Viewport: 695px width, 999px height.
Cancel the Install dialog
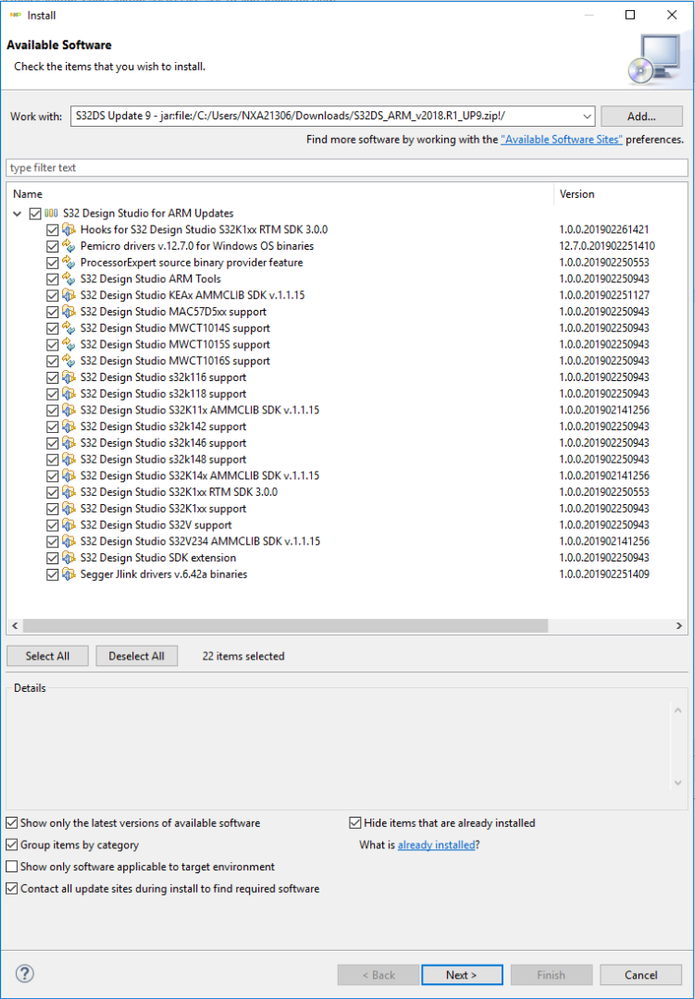[x=641, y=975]
